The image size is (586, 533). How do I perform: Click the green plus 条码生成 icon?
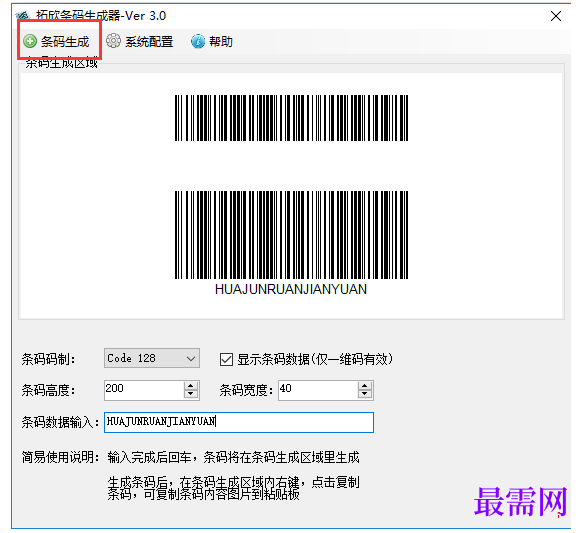[x=30, y=41]
